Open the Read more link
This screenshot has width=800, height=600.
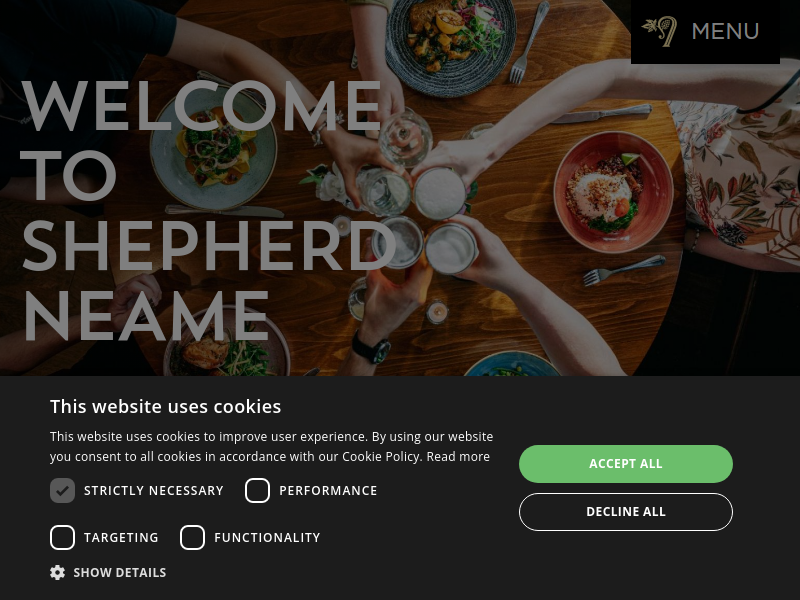click(458, 457)
